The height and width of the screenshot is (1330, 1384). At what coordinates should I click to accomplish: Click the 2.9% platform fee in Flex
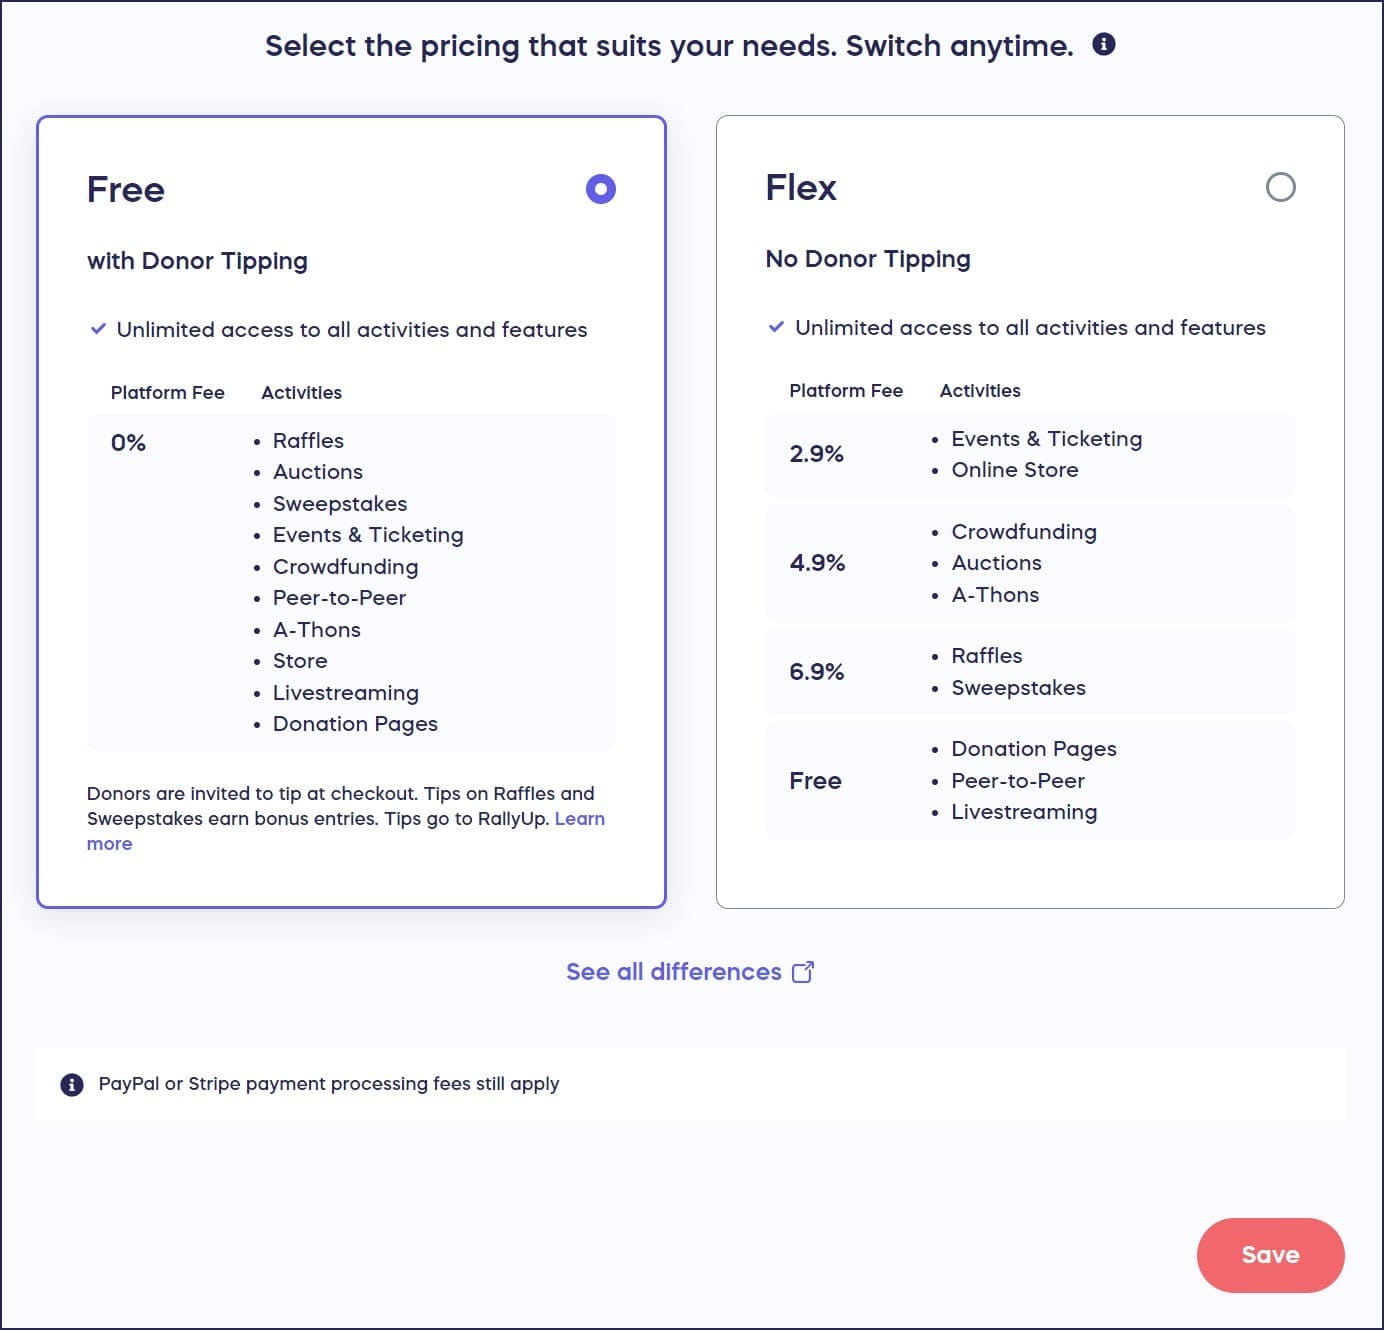point(816,454)
